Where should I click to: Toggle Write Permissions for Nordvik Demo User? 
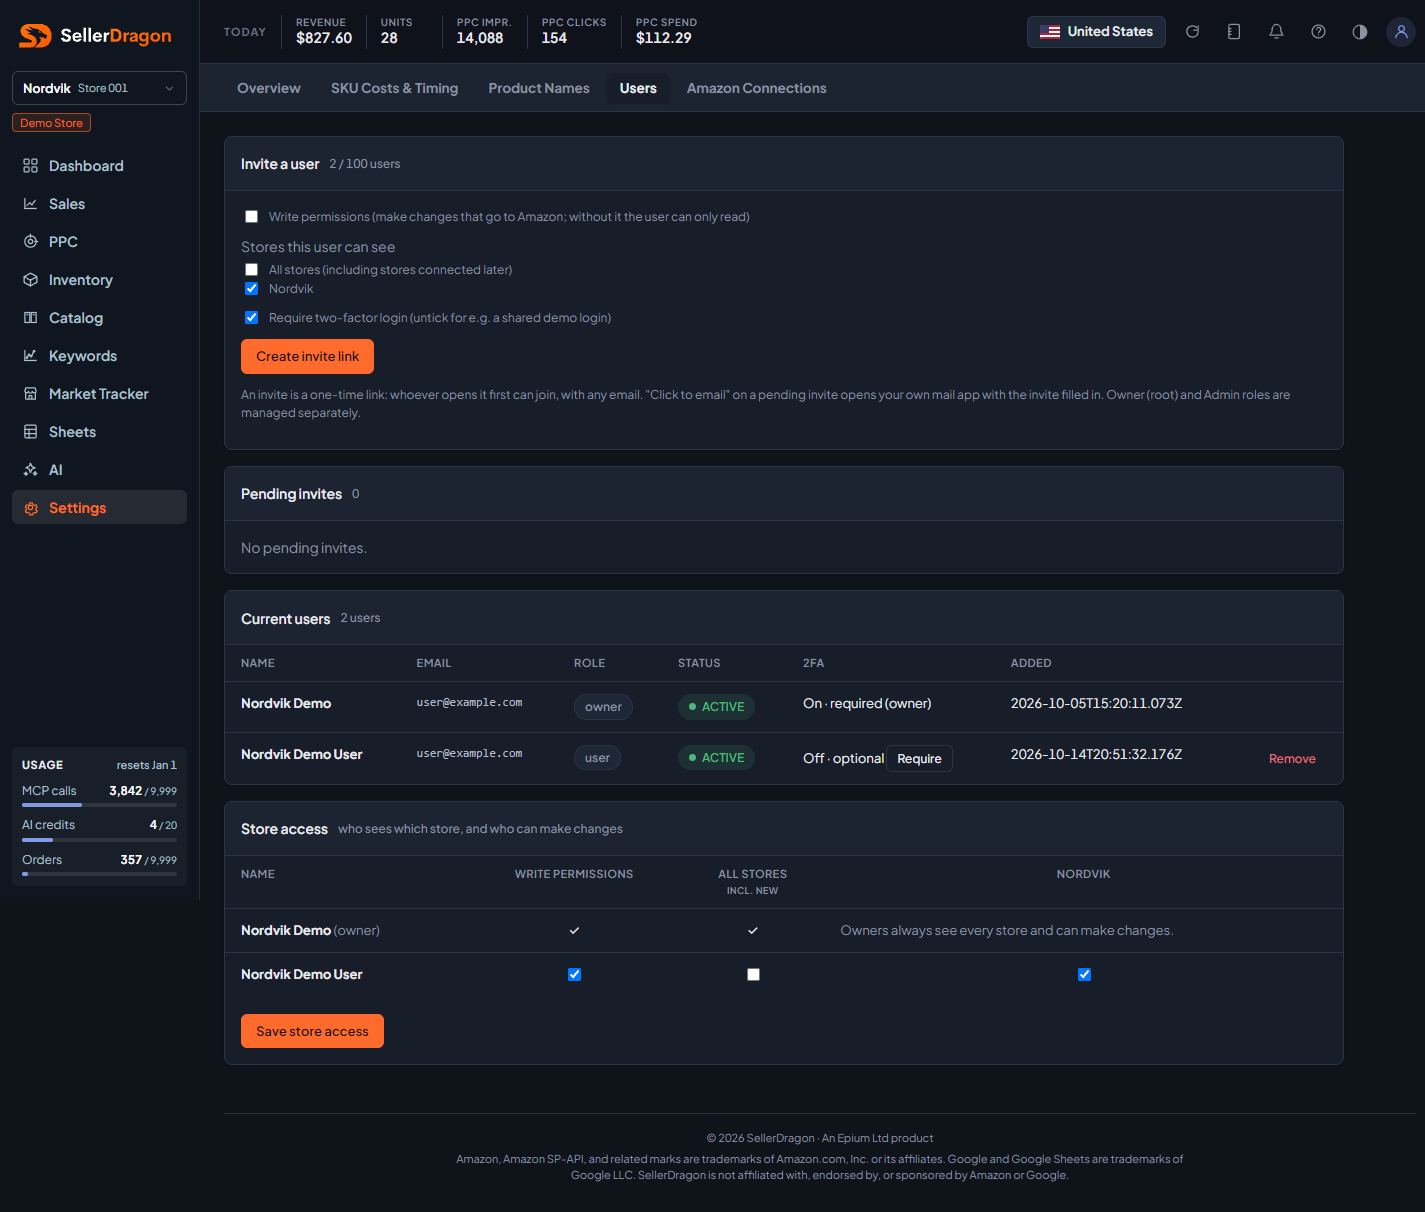coord(574,975)
